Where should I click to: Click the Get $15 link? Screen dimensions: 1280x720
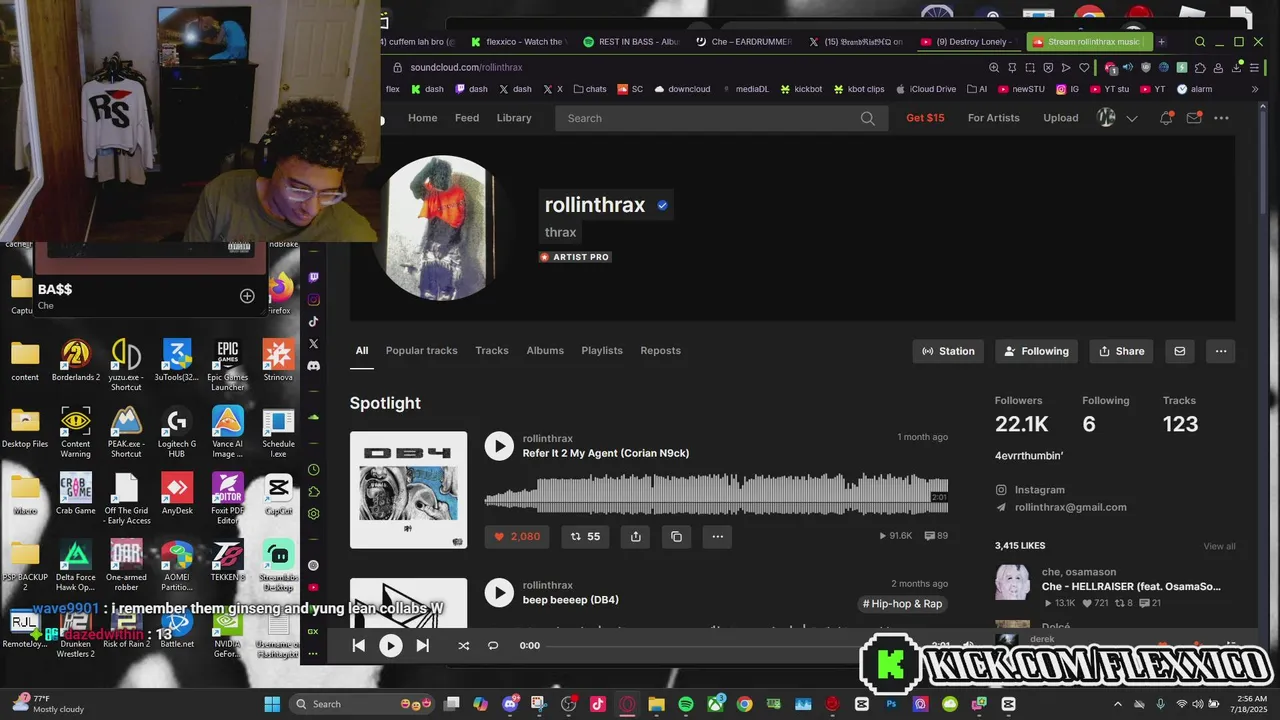925,118
